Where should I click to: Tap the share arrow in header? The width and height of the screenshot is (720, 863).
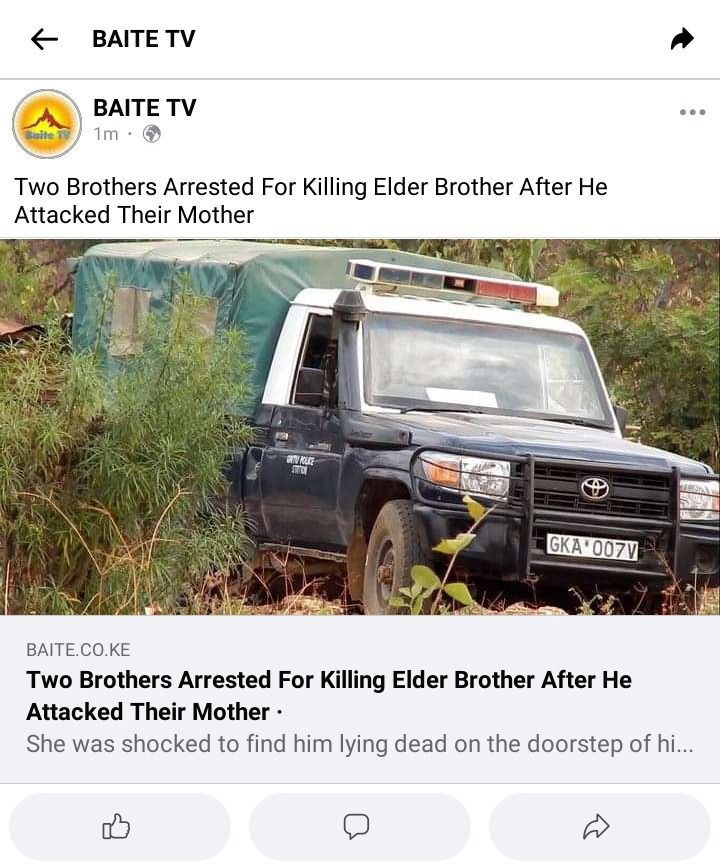tap(682, 39)
